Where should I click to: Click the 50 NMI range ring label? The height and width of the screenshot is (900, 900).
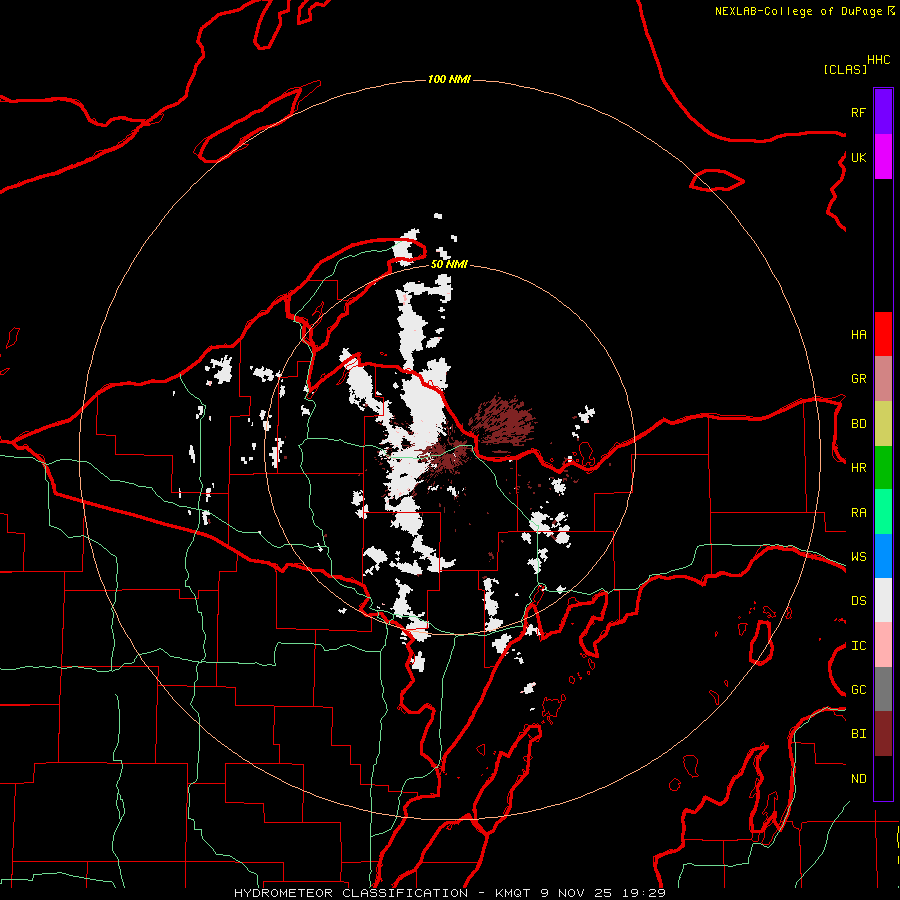[x=449, y=264]
